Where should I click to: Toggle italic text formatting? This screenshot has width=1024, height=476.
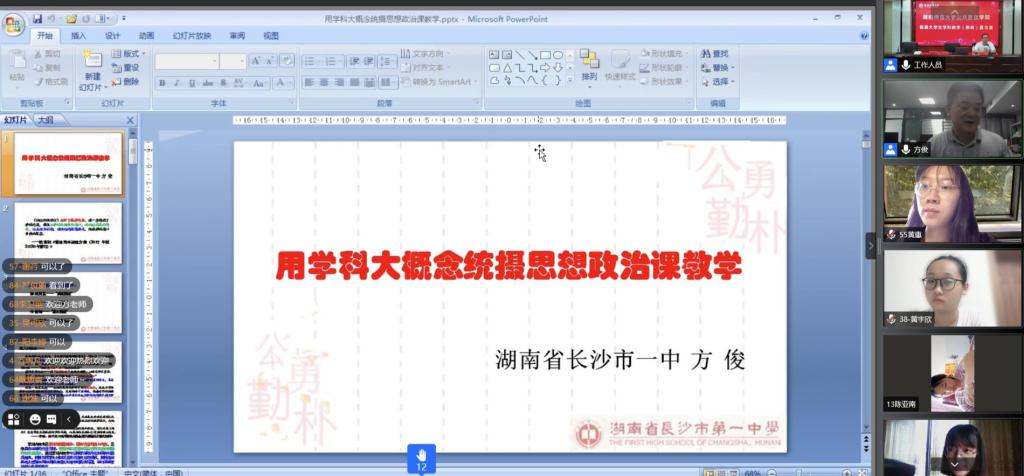click(x=176, y=83)
